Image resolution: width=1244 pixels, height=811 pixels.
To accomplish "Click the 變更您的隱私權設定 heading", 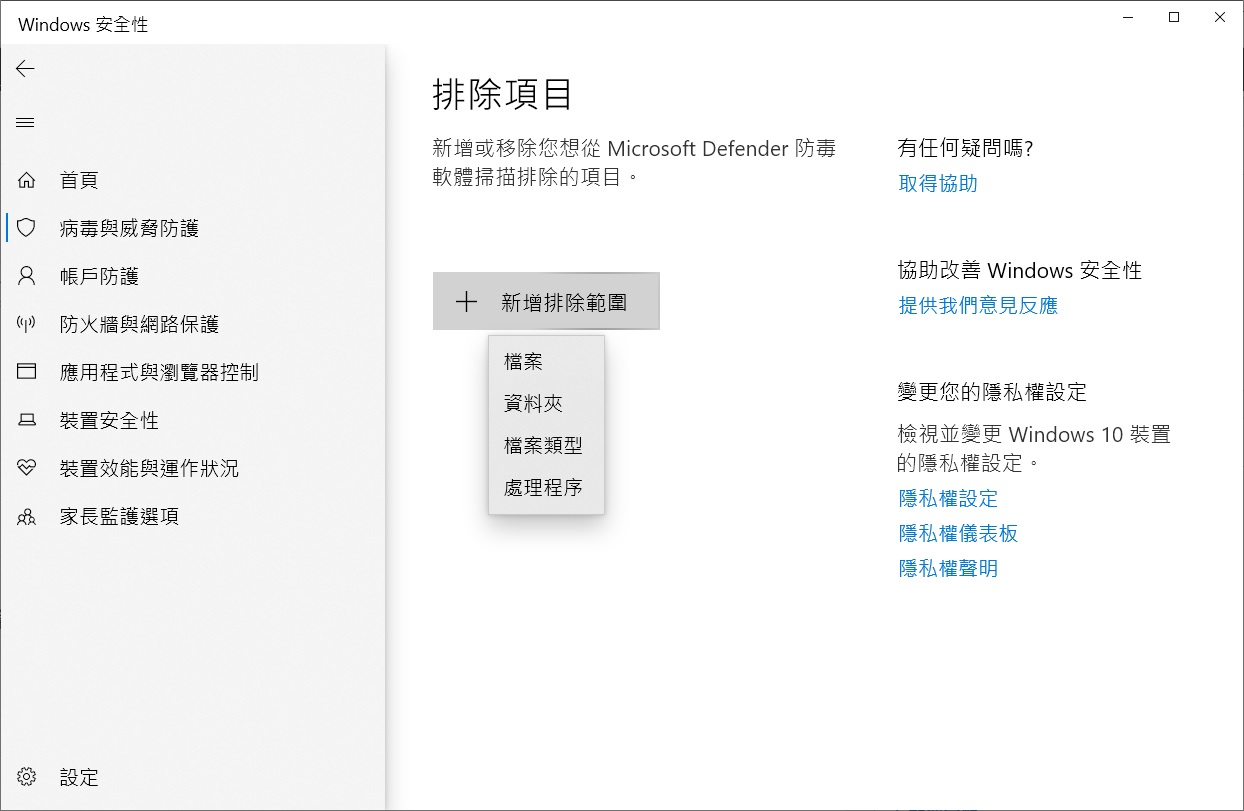I will (x=992, y=392).
